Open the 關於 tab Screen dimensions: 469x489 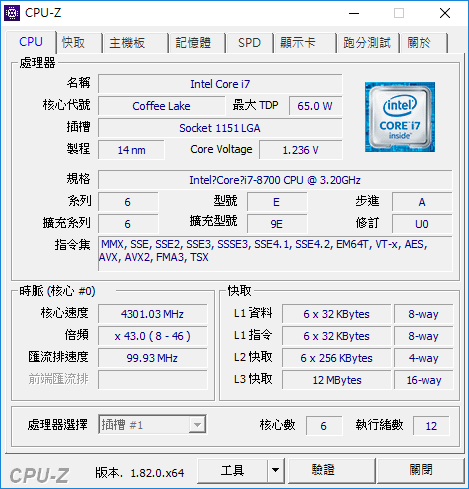[x=423, y=43]
